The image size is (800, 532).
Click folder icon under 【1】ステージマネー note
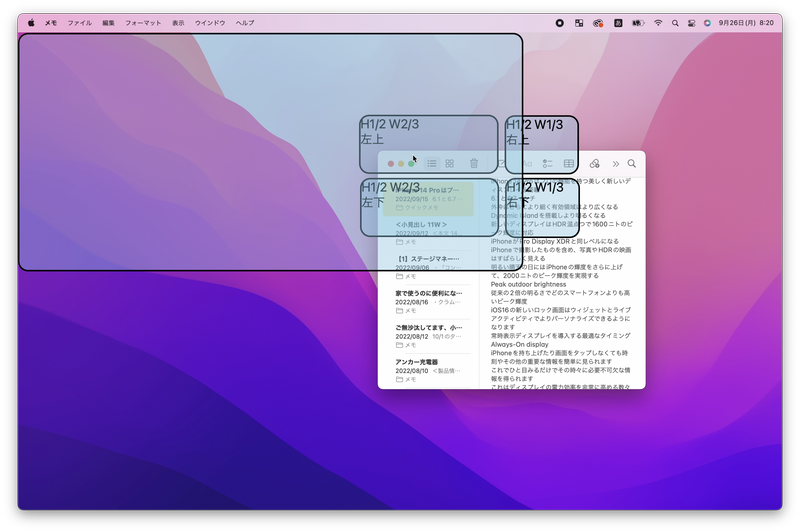tap(399, 276)
